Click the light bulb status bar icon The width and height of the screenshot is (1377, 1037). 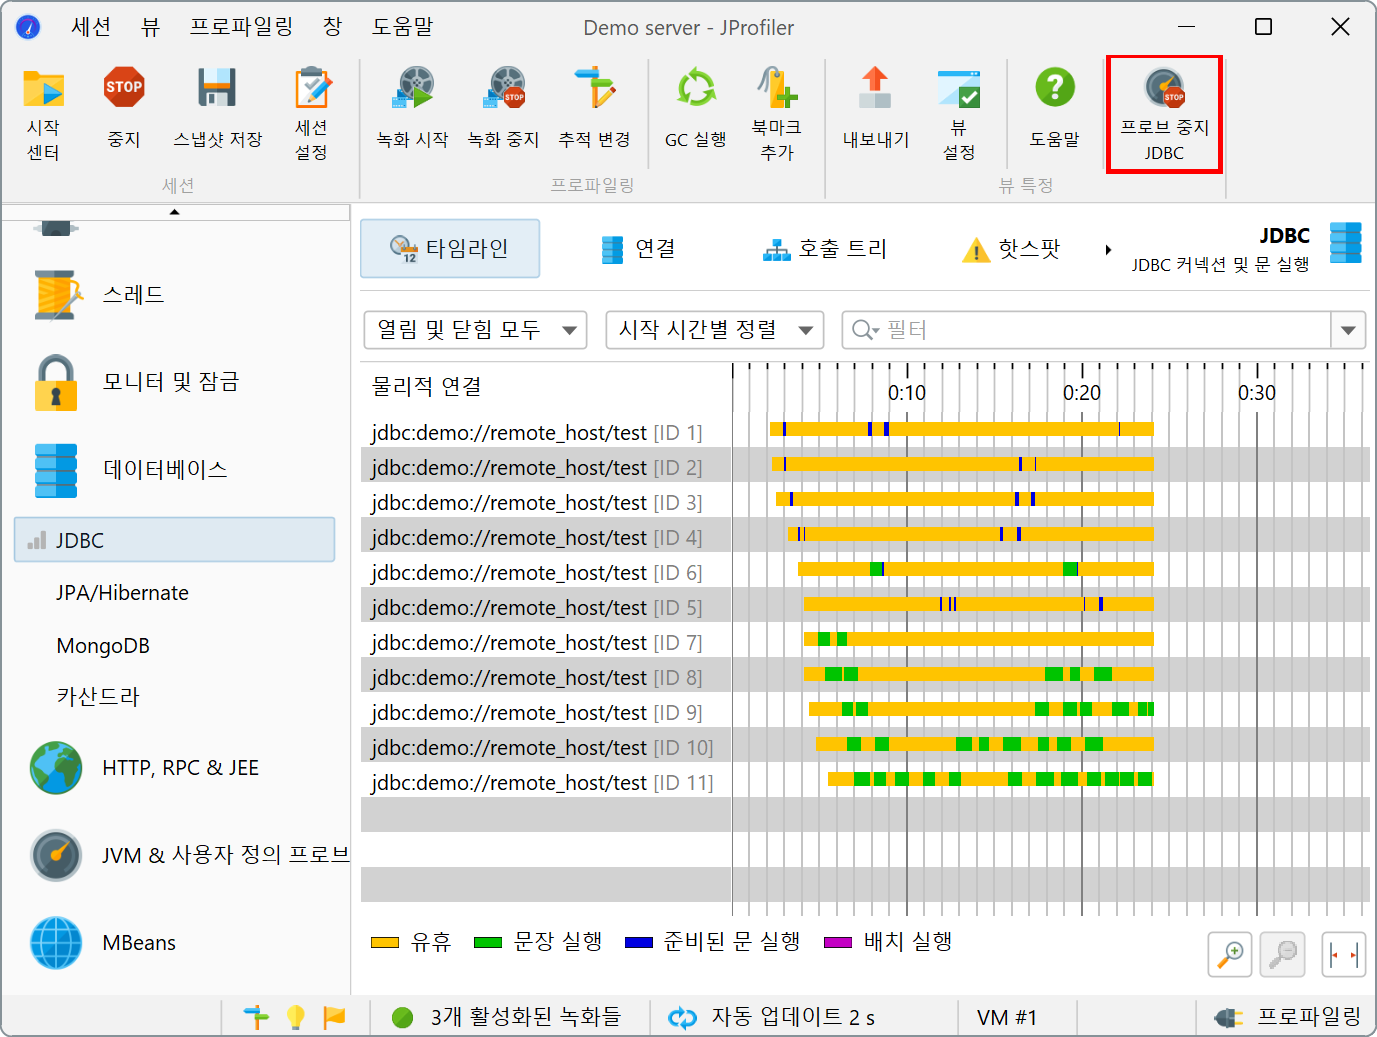pos(295,1017)
